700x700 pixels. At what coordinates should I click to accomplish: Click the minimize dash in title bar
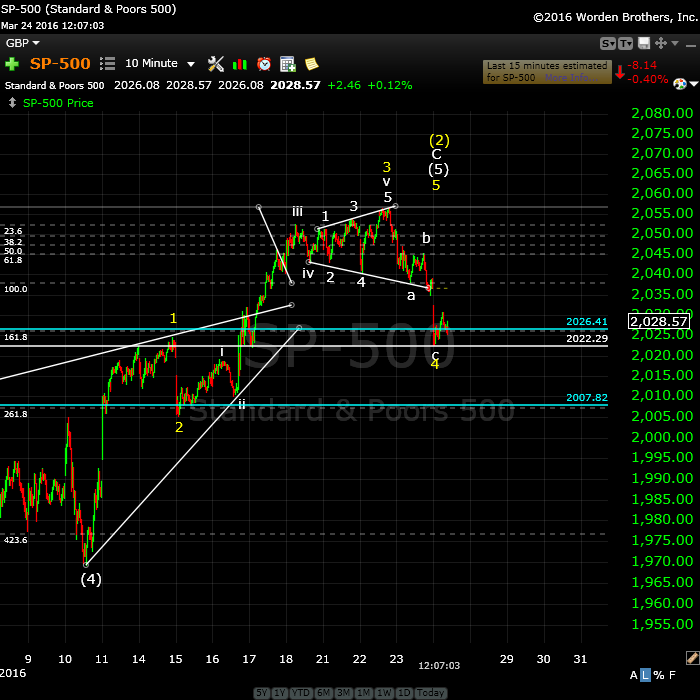[x=691, y=46]
